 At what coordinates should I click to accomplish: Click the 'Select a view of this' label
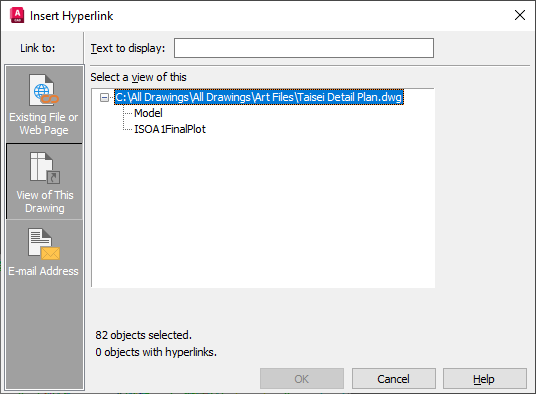138,77
